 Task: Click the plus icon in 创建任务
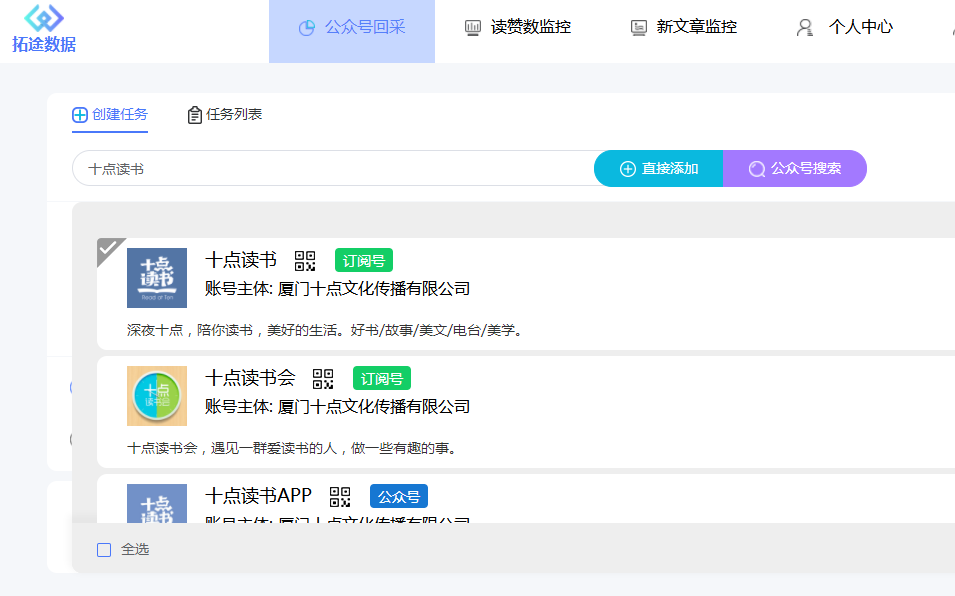(80, 114)
